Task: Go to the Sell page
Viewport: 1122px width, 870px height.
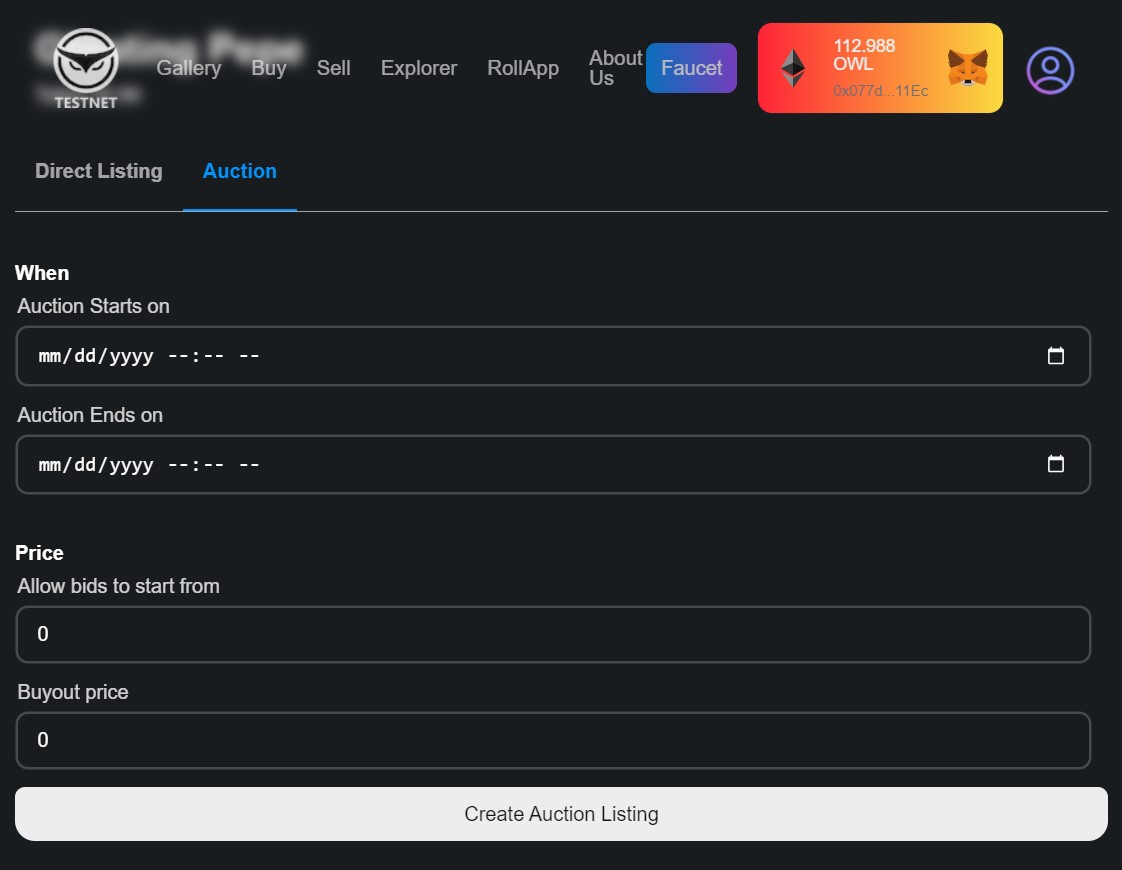Action: (334, 68)
